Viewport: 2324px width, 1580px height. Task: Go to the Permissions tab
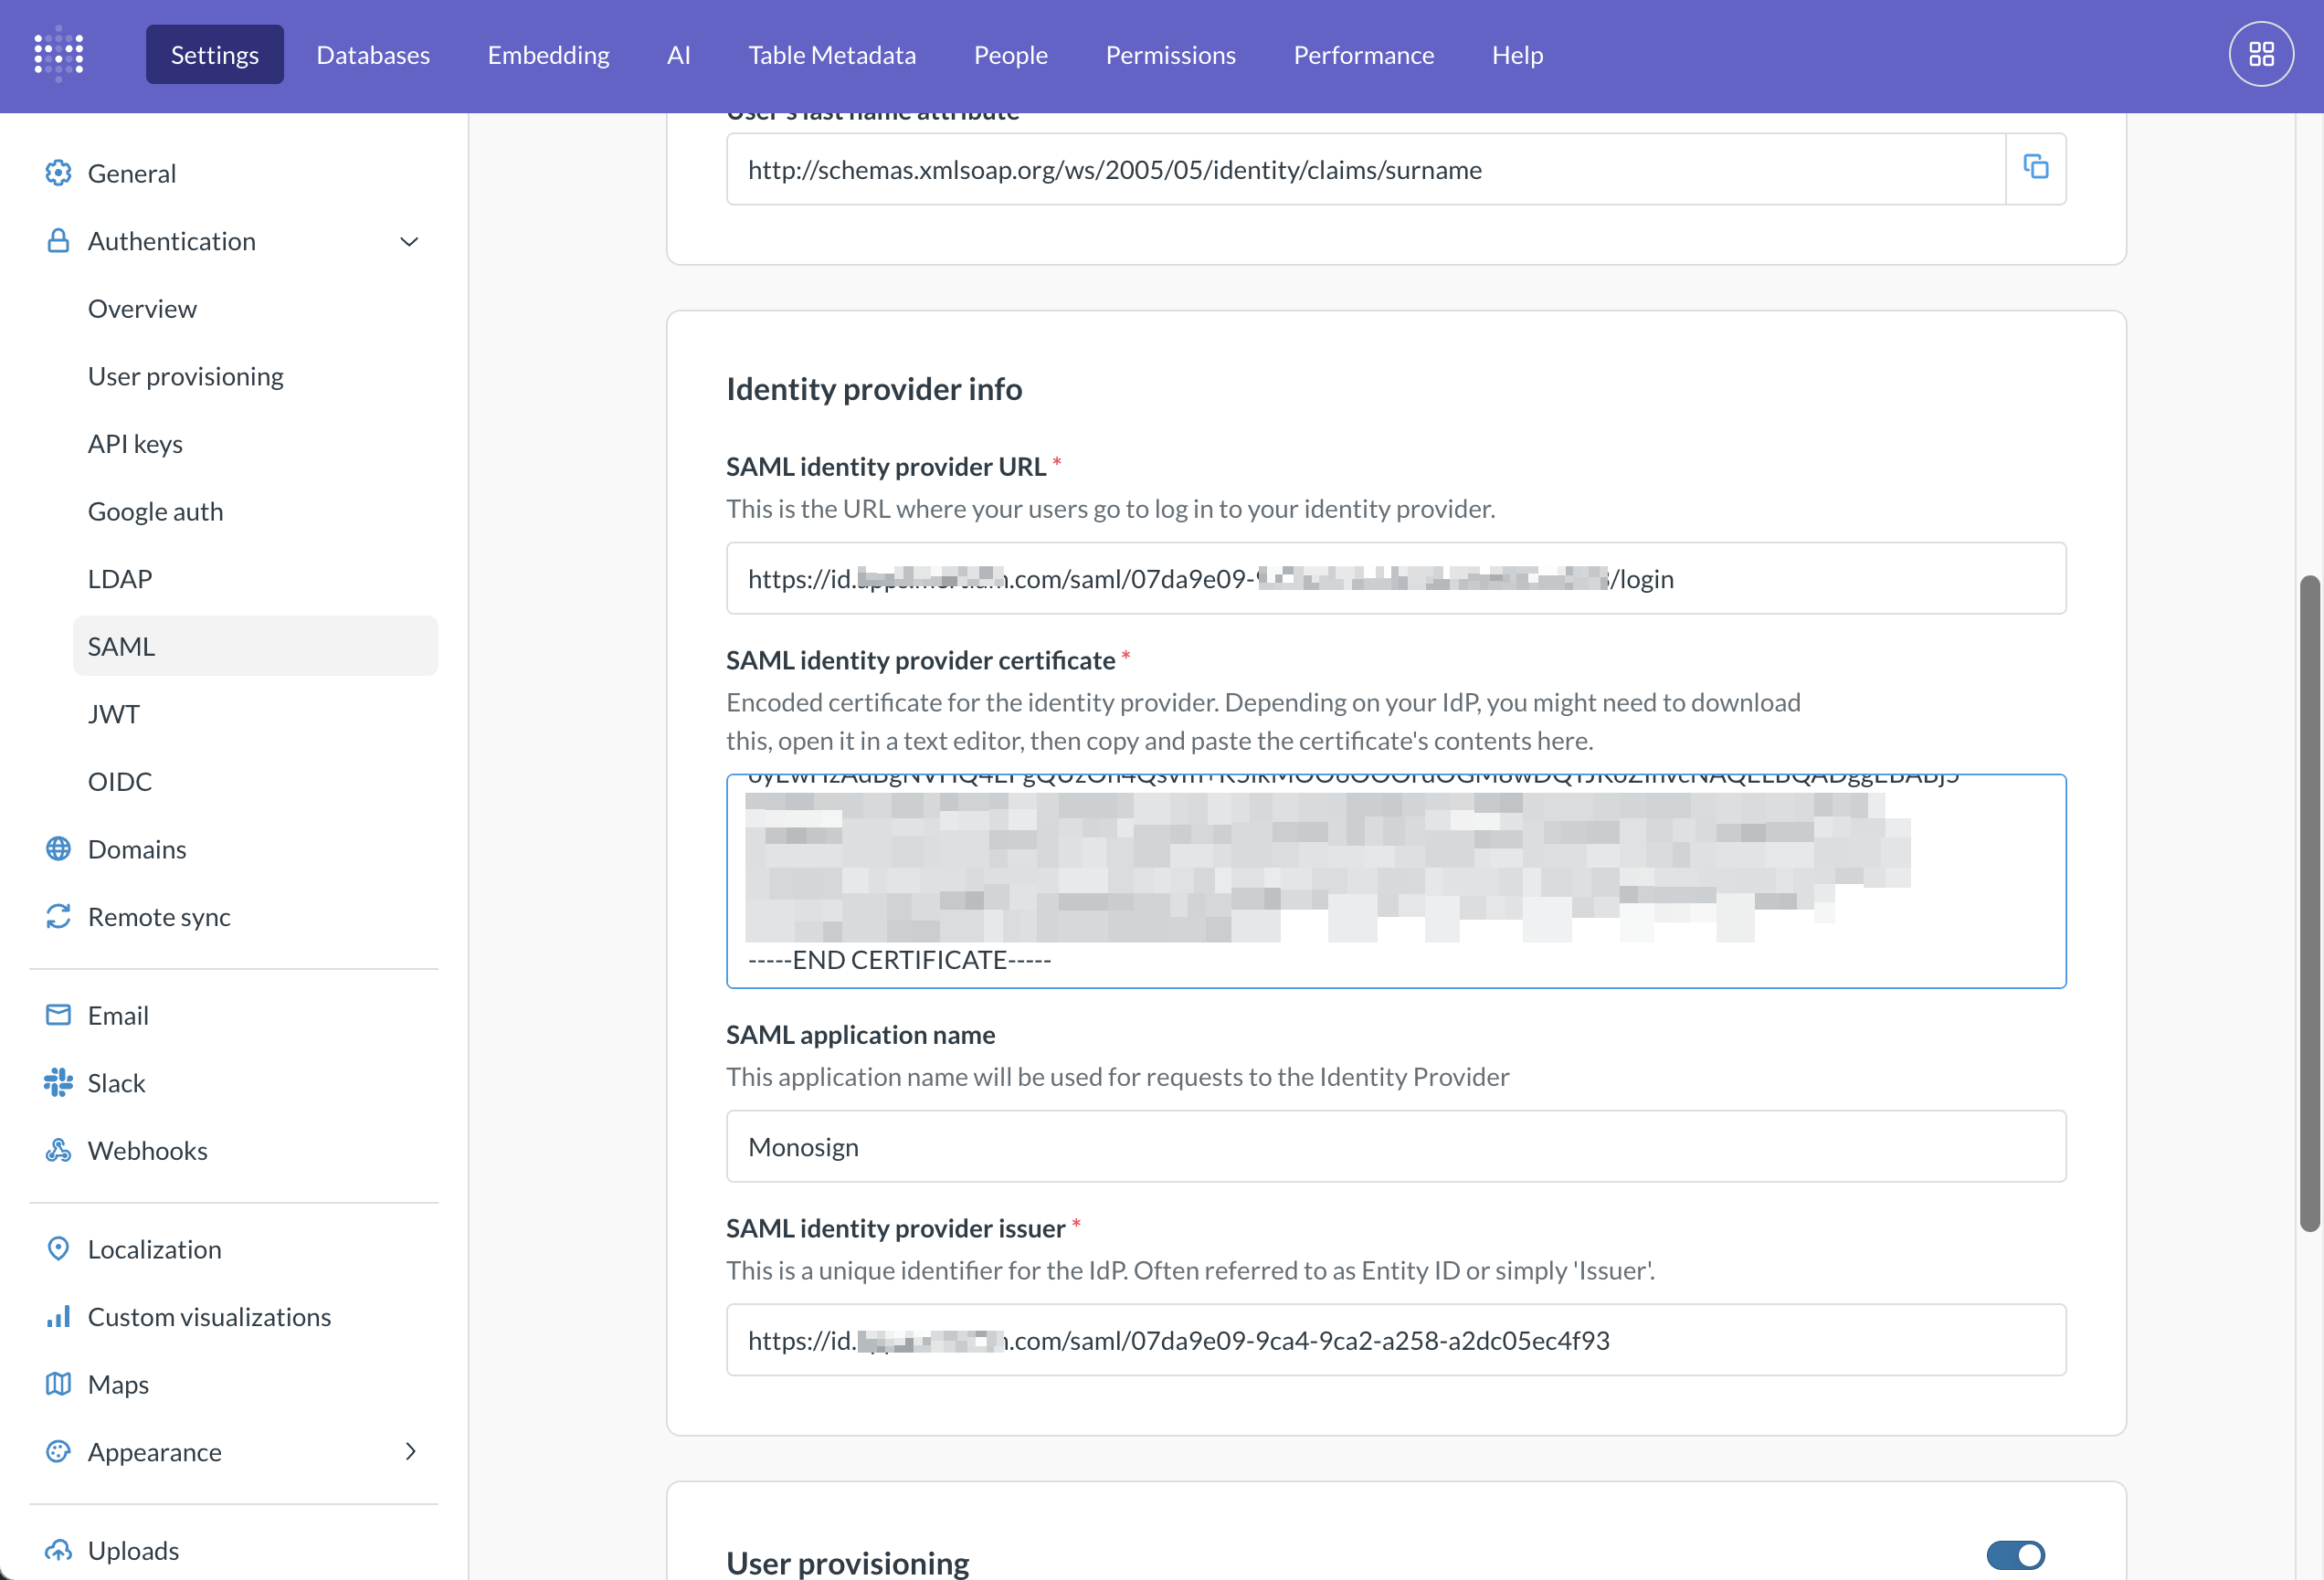click(1170, 54)
